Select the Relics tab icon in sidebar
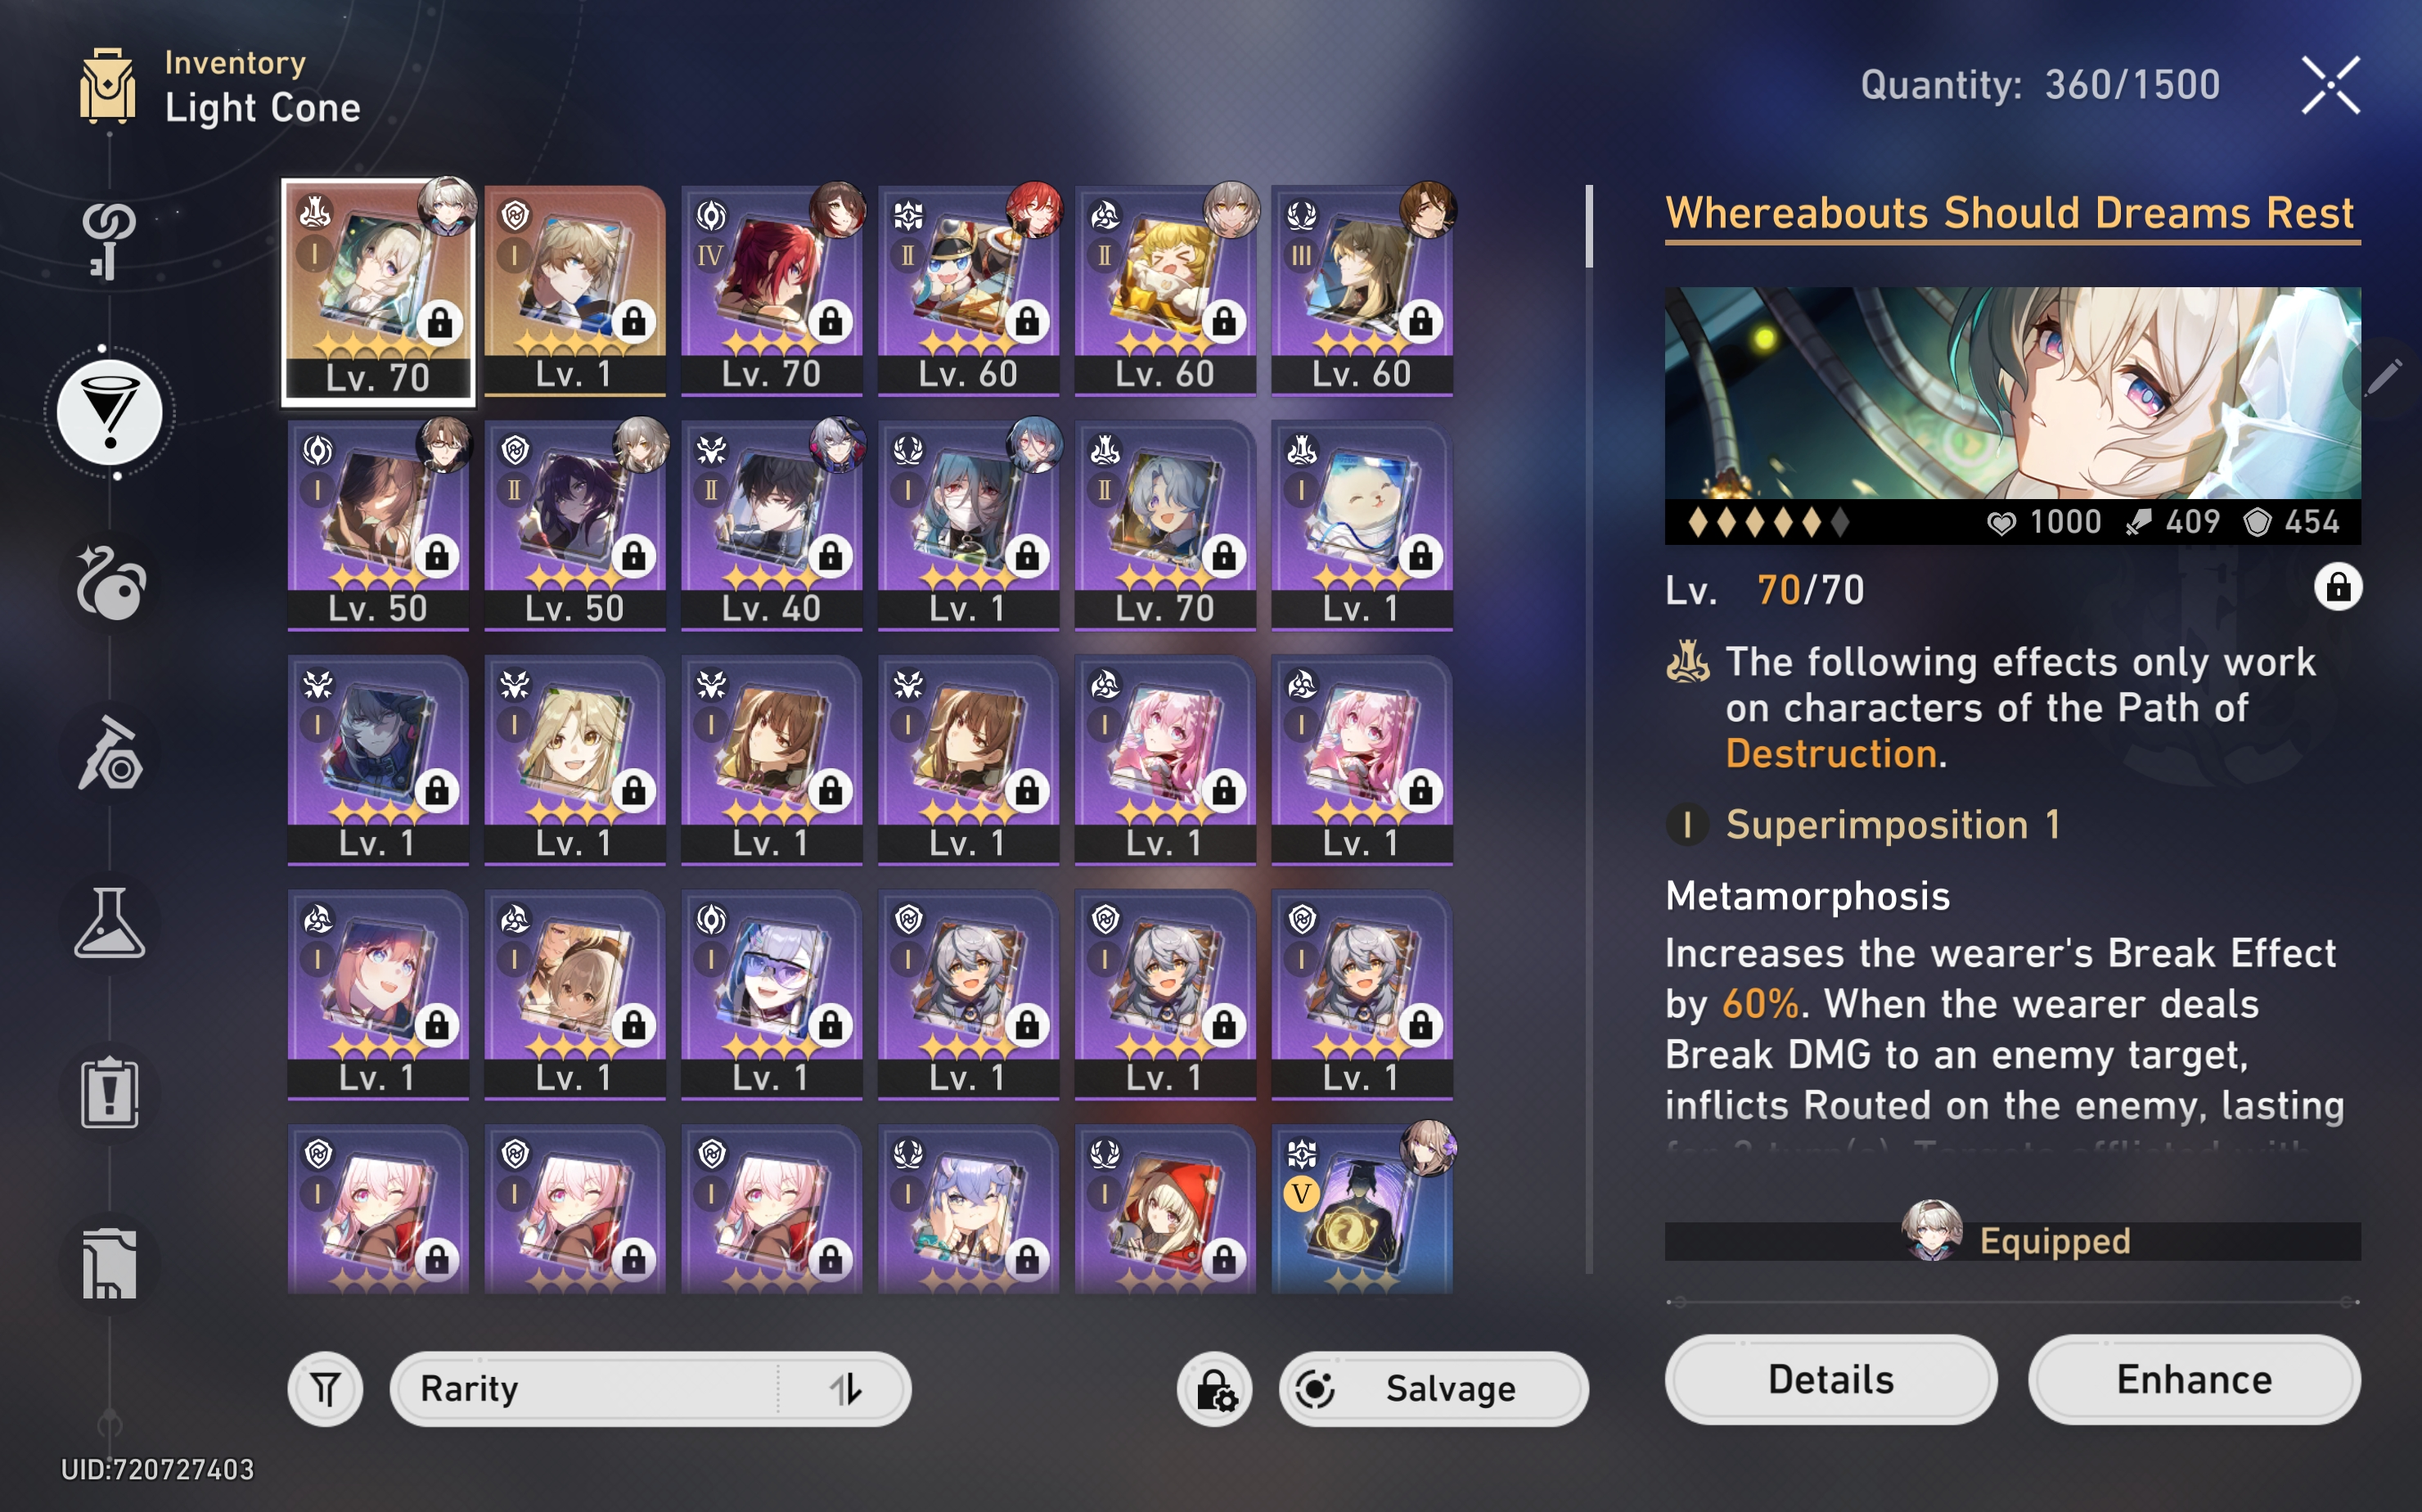Screen dimensions: 2422x1512 point(109,583)
